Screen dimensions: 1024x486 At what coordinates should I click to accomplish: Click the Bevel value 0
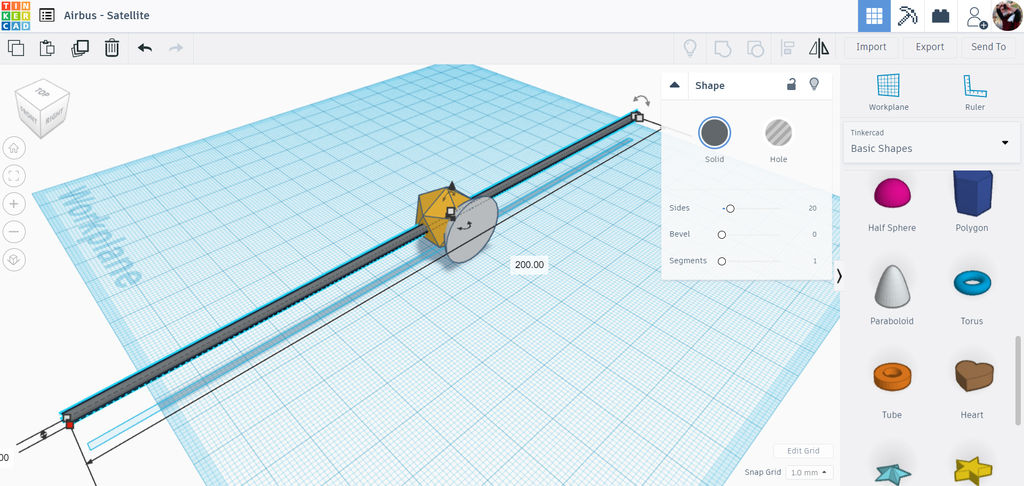[814, 235]
